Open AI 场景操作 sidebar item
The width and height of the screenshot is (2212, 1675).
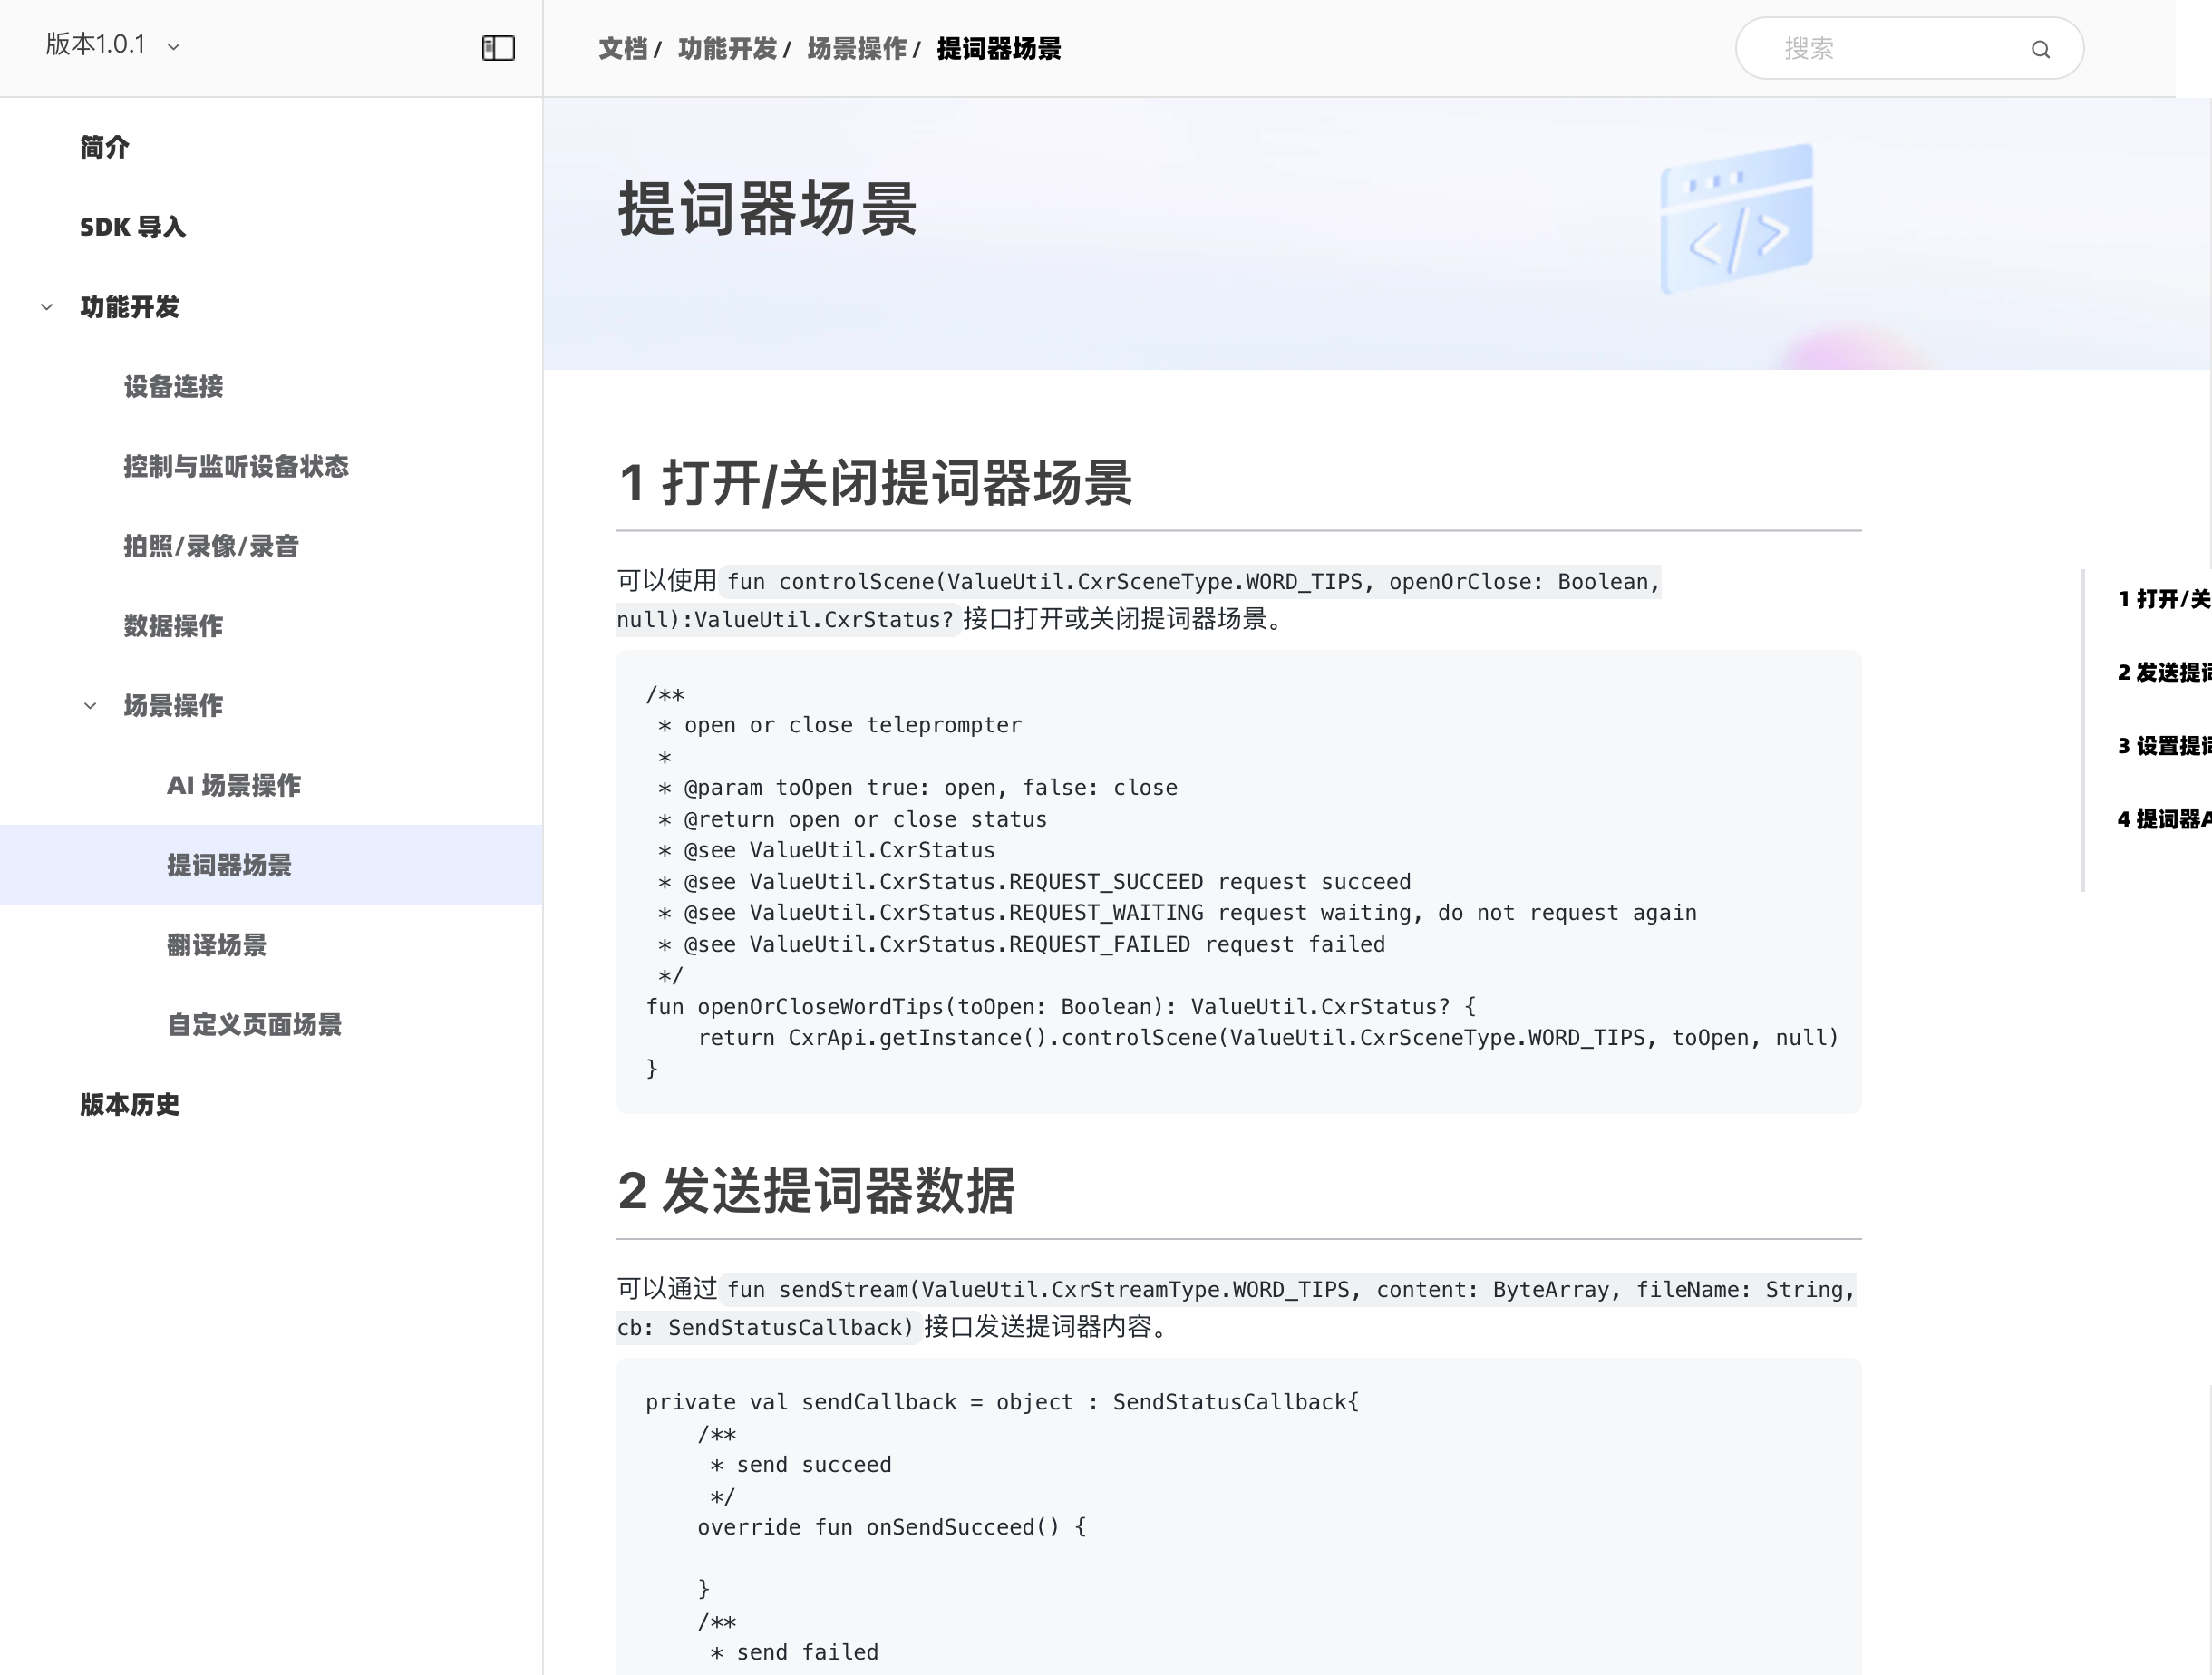[x=233, y=785]
